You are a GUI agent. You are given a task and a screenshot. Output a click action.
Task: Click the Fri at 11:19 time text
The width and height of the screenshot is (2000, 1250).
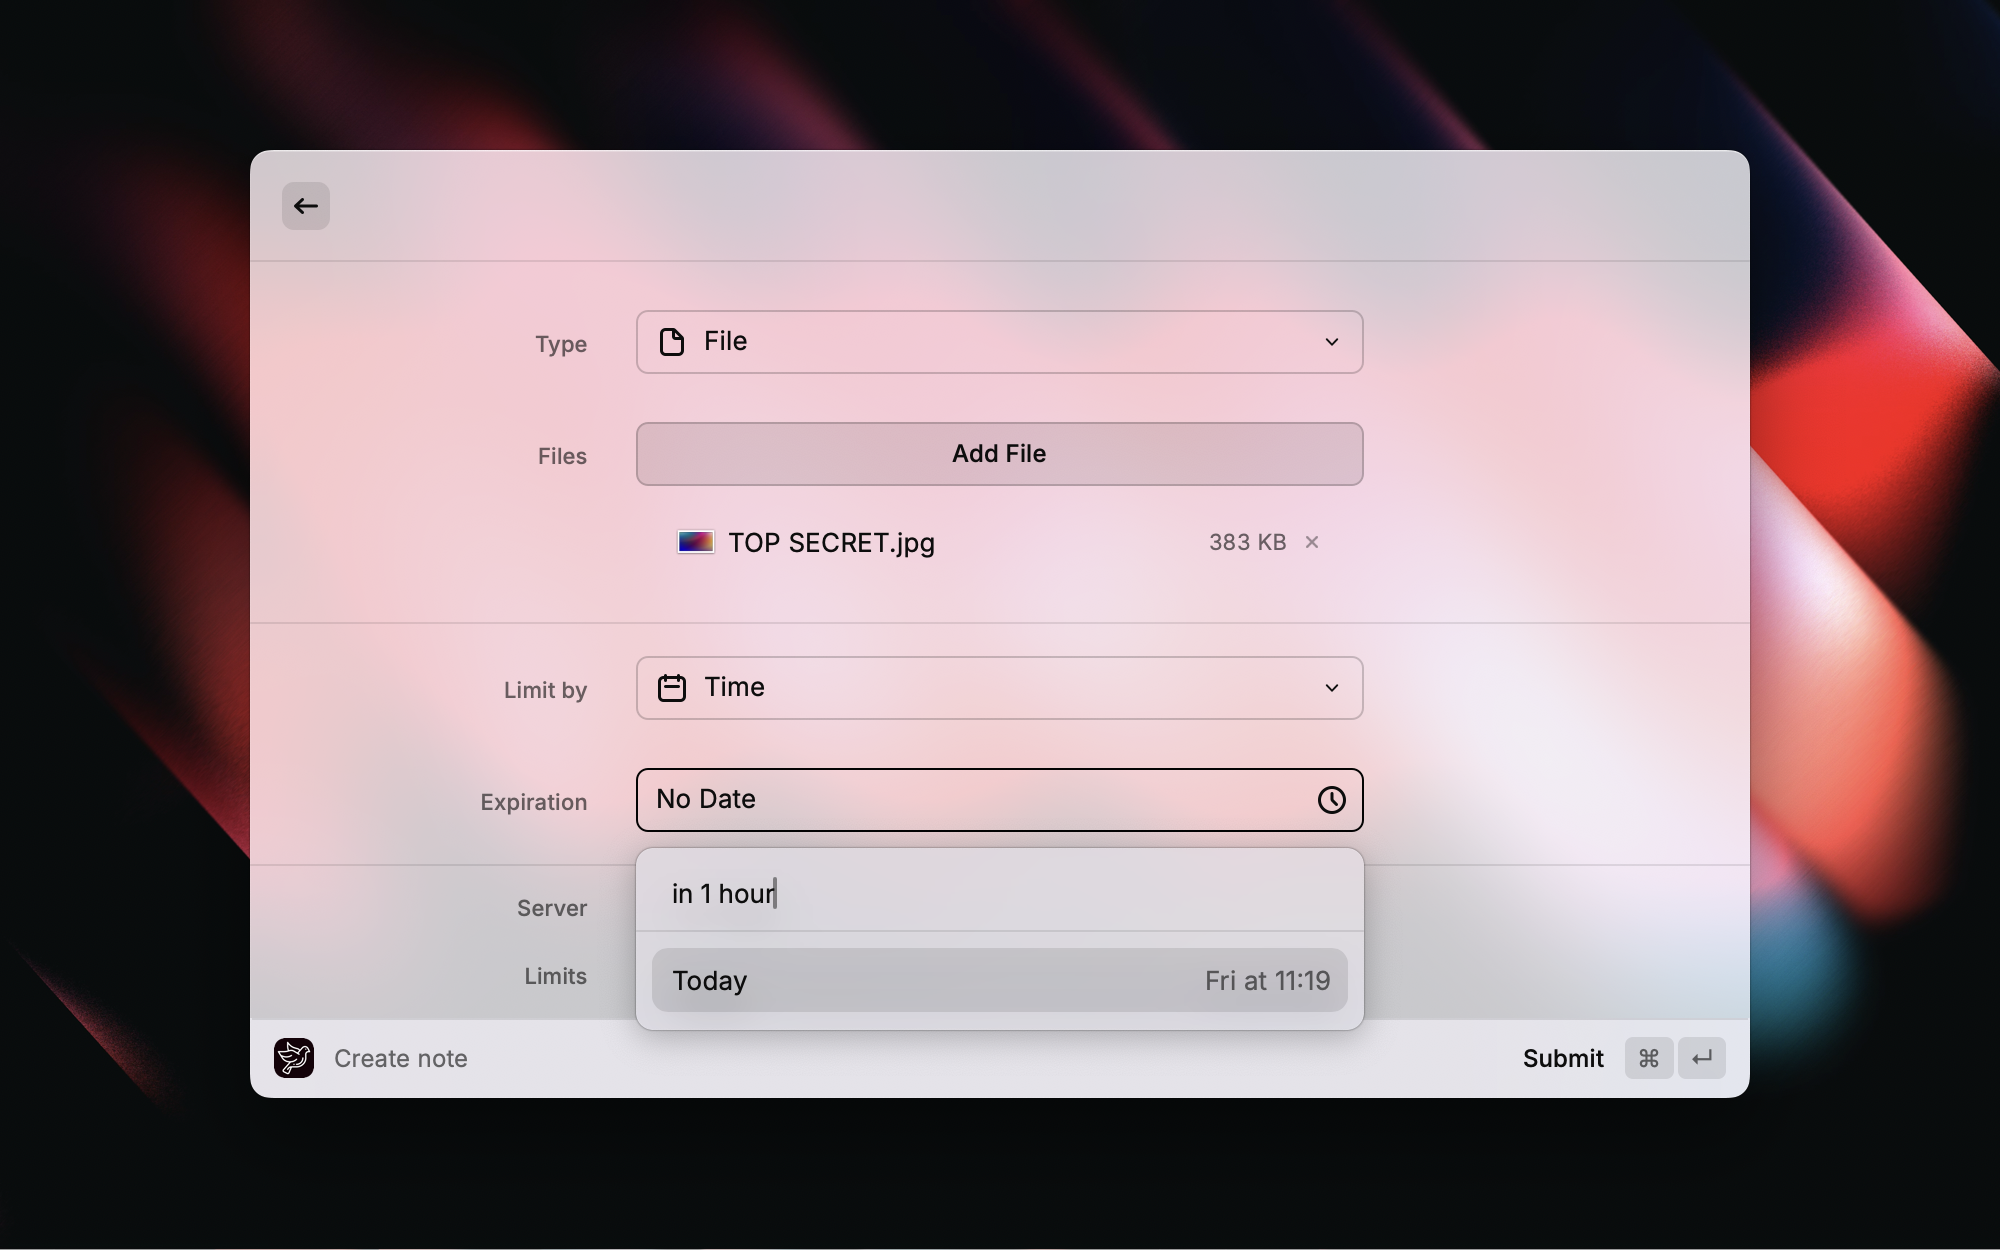point(1267,981)
